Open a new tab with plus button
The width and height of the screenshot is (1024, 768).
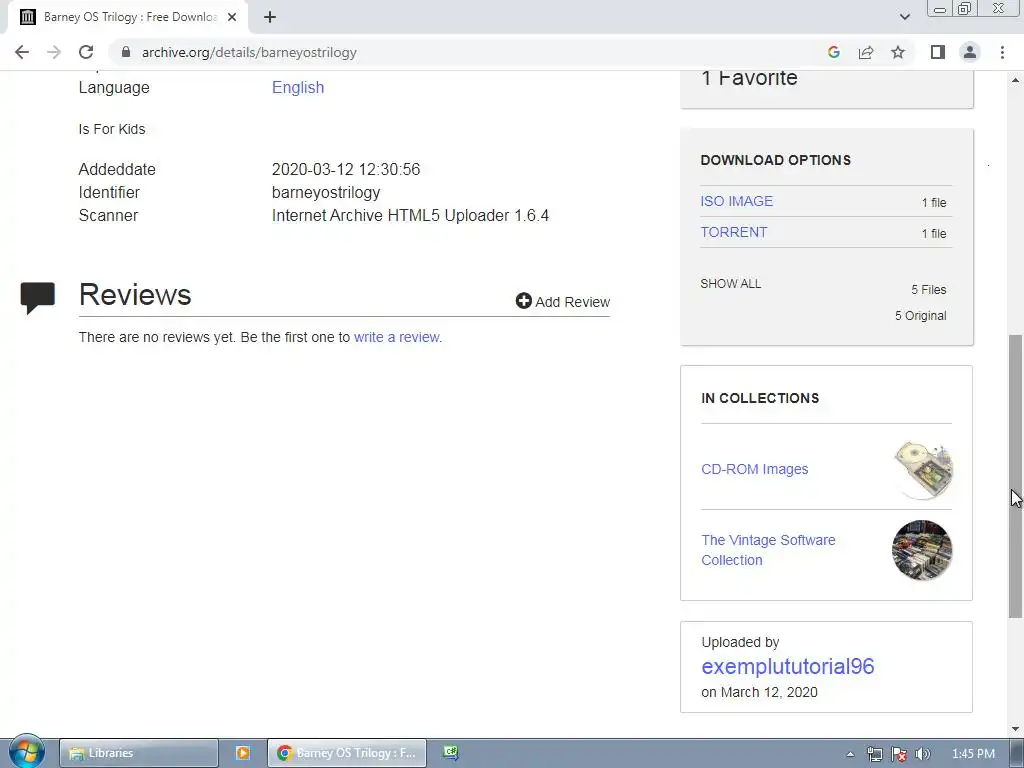pyautogui.click(x=270, y=17)
